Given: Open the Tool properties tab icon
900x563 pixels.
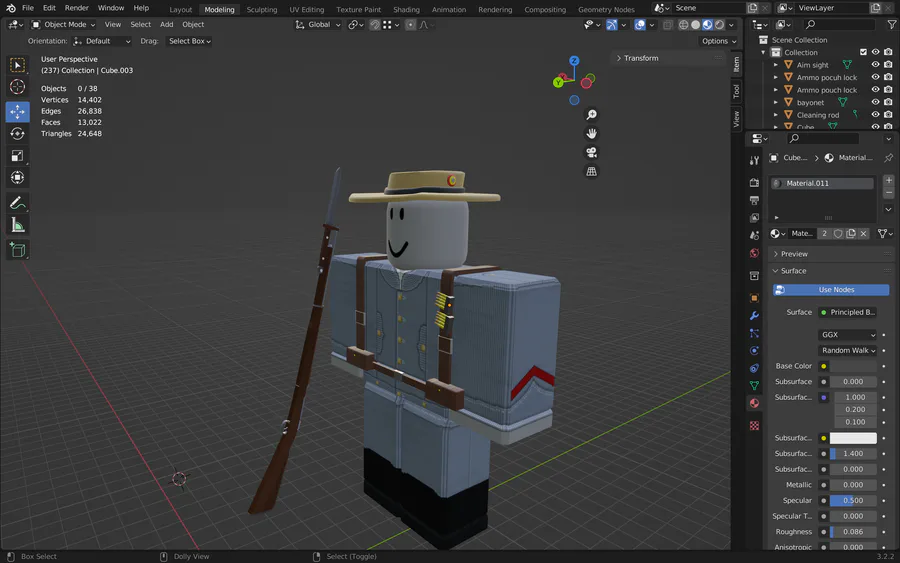Looking at the screenshot, I should coord(754,161).
